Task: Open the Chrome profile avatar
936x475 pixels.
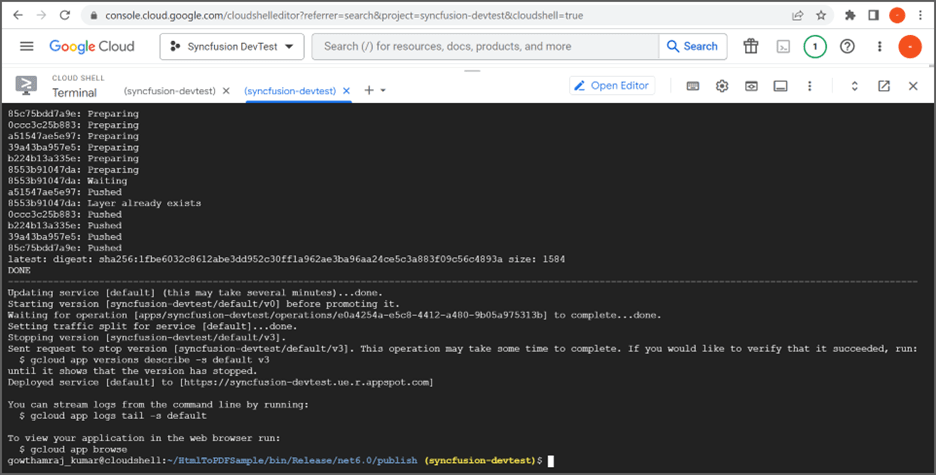Action: click(897, 16)
